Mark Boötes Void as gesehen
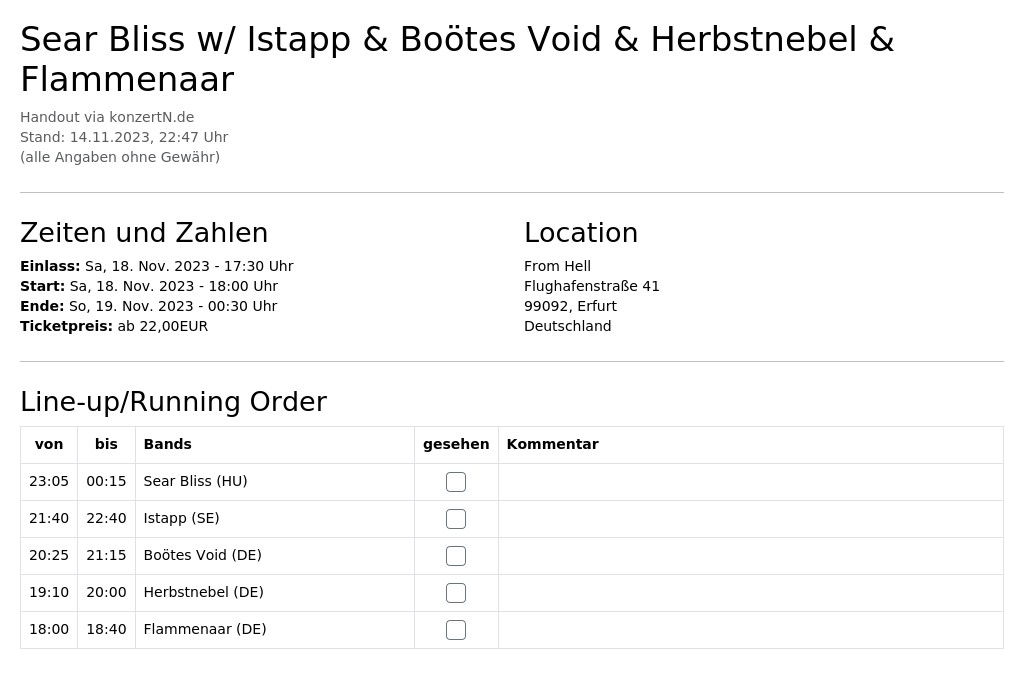Viewport: 1024px width, 685px height. (x=456, y=556)
